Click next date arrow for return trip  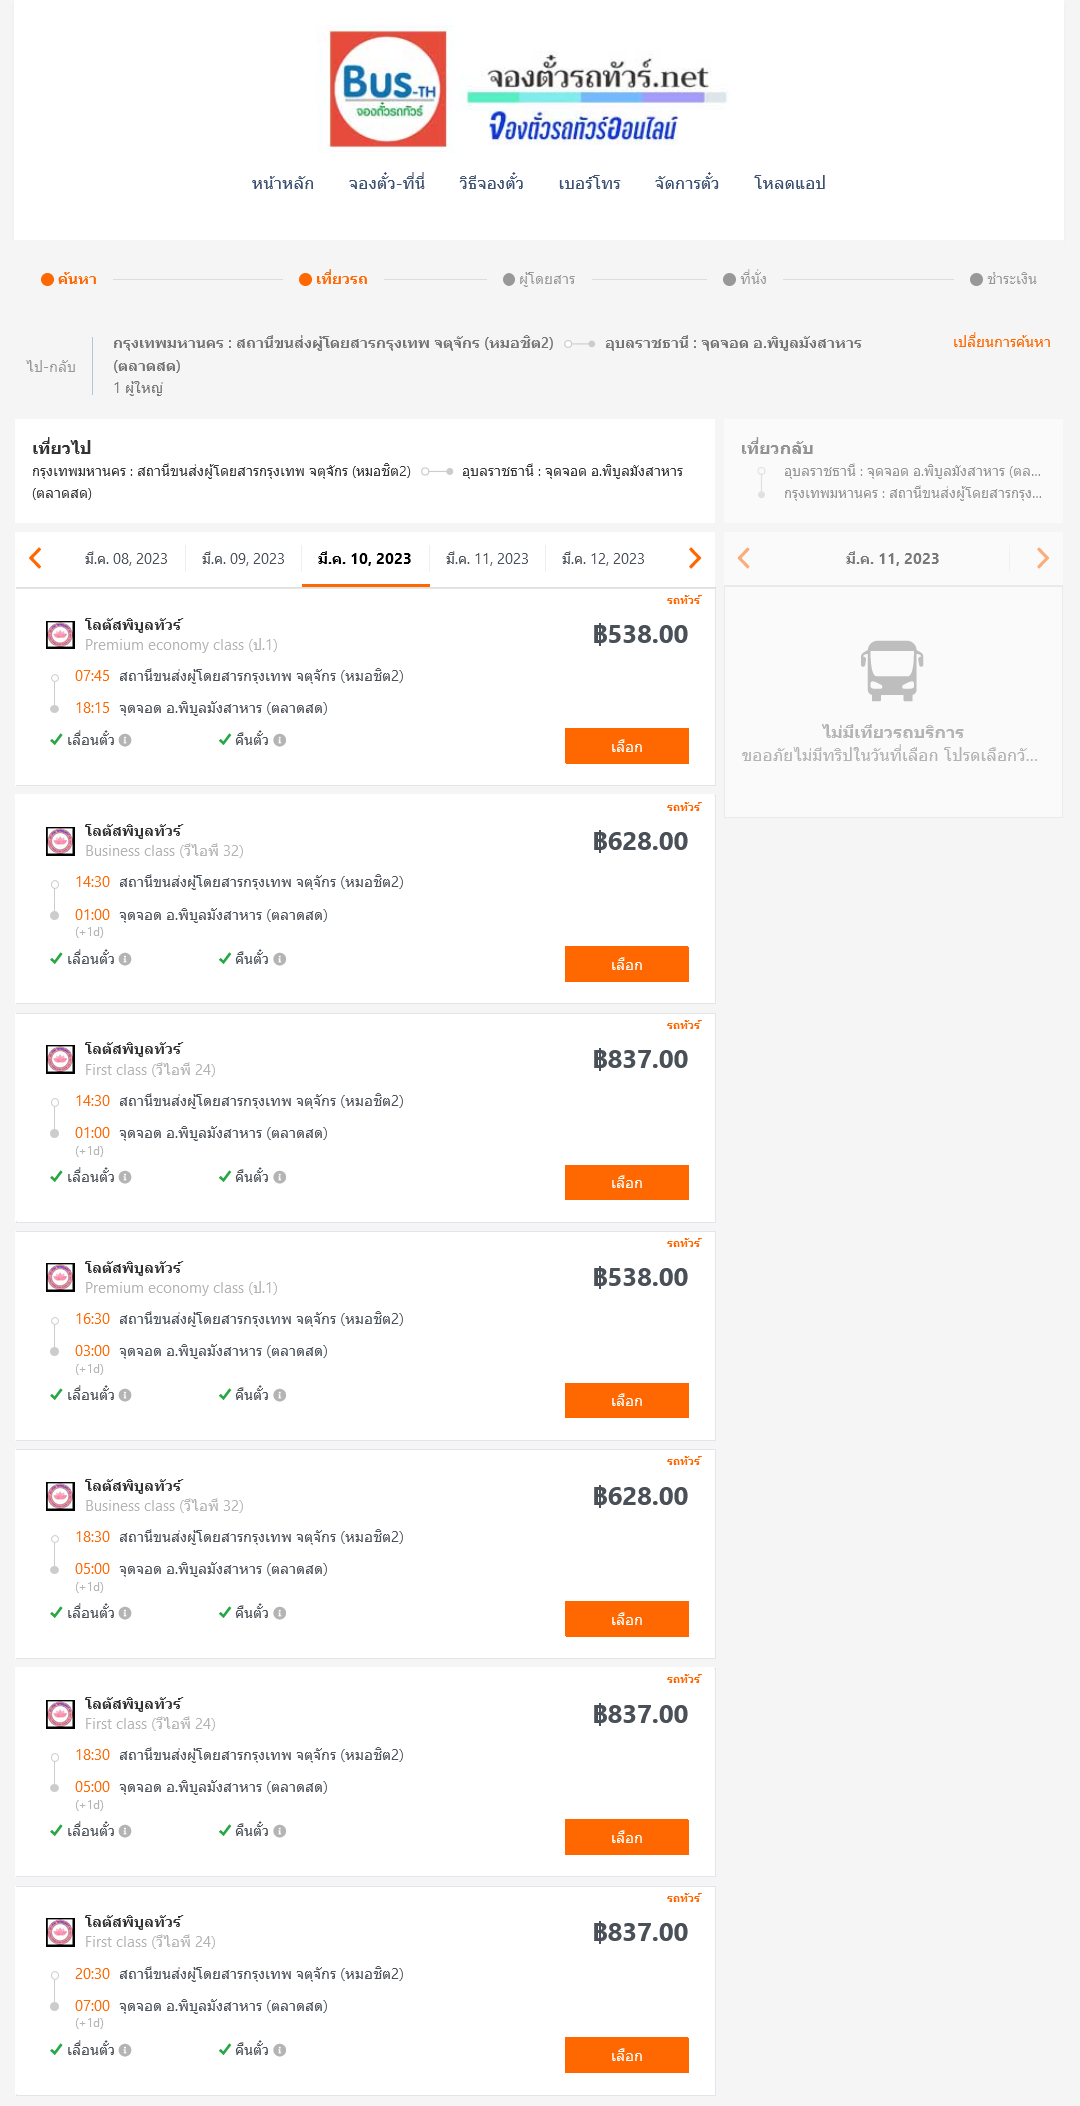coord(1042,558)
